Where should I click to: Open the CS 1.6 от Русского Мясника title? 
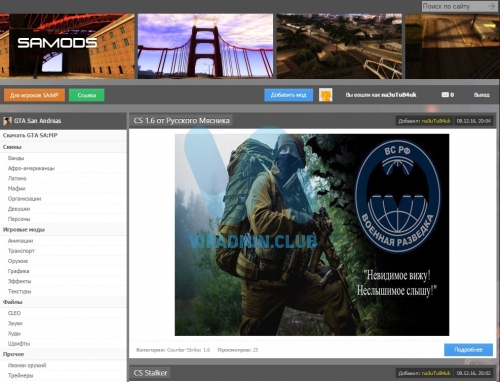click(x=181, y=121)
